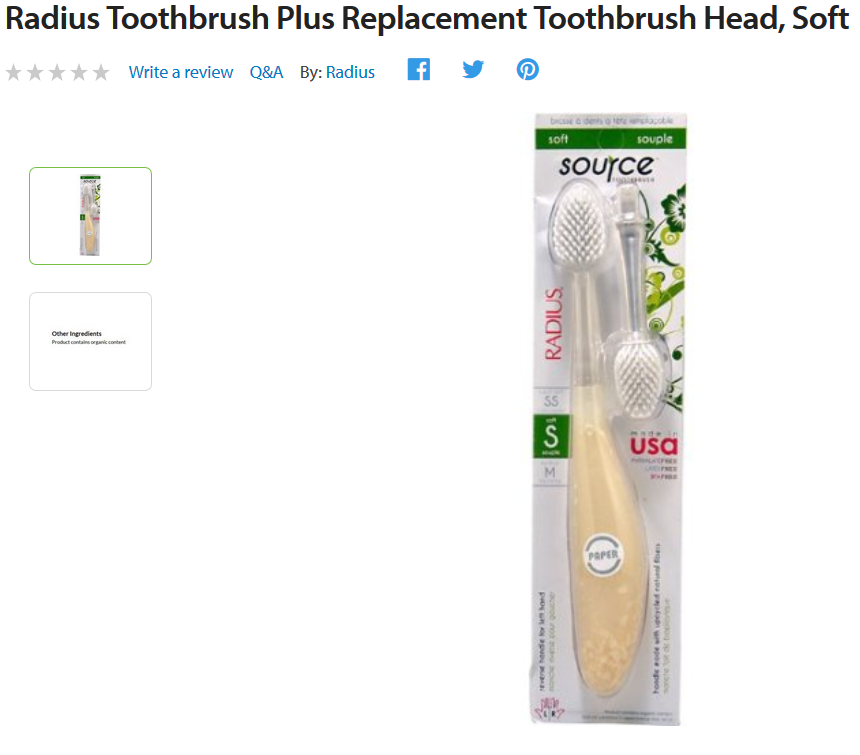This screenshot has width=860, height=755.
Task: Click the RADIUS text on package
Action: click(554, 324)
